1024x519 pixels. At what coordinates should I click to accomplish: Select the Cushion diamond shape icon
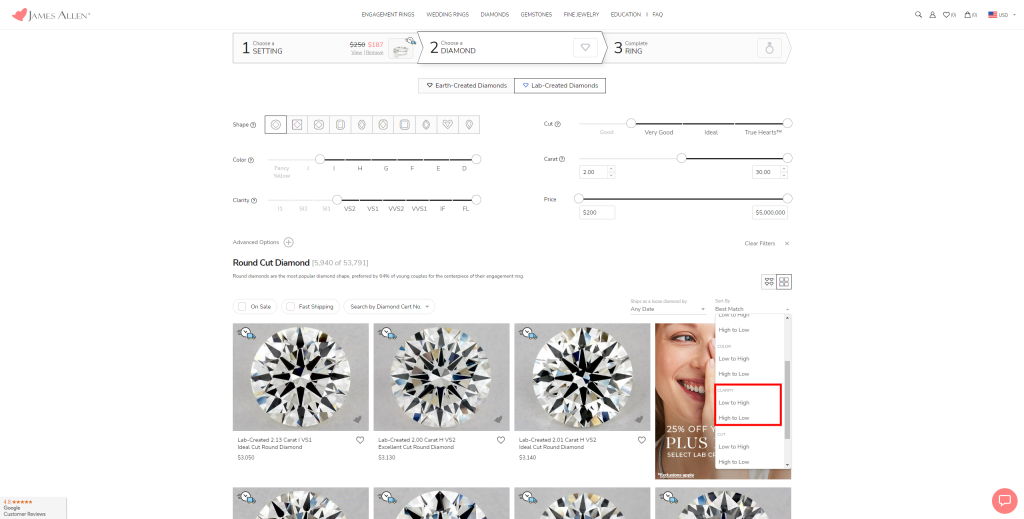click(319, 125)
